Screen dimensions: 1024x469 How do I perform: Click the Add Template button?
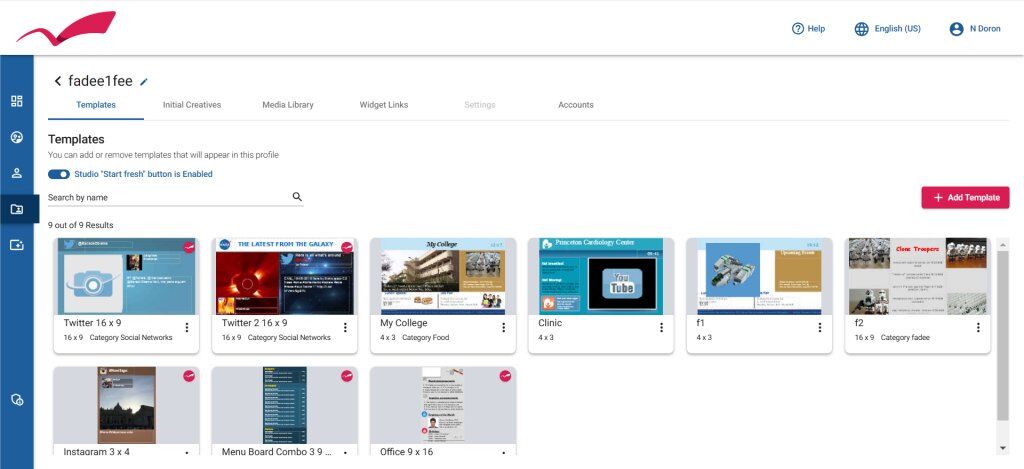tap(965, 198)
